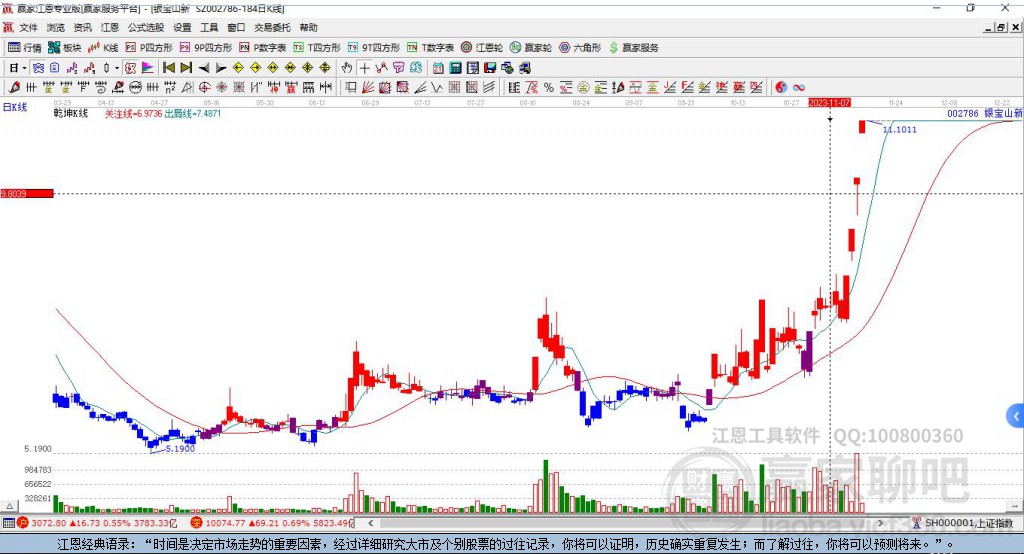Screen dimensions: 1024x554
Task: Select the red pen drawing tool
Action: tap(14, 87)
